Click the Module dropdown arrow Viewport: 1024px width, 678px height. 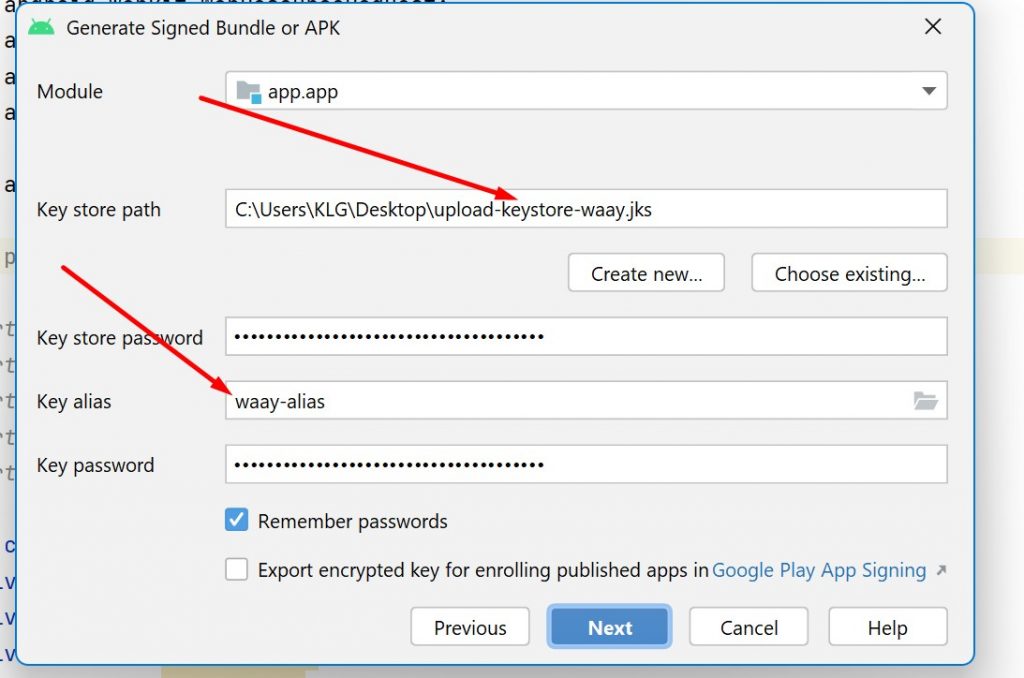click(928, 92)
